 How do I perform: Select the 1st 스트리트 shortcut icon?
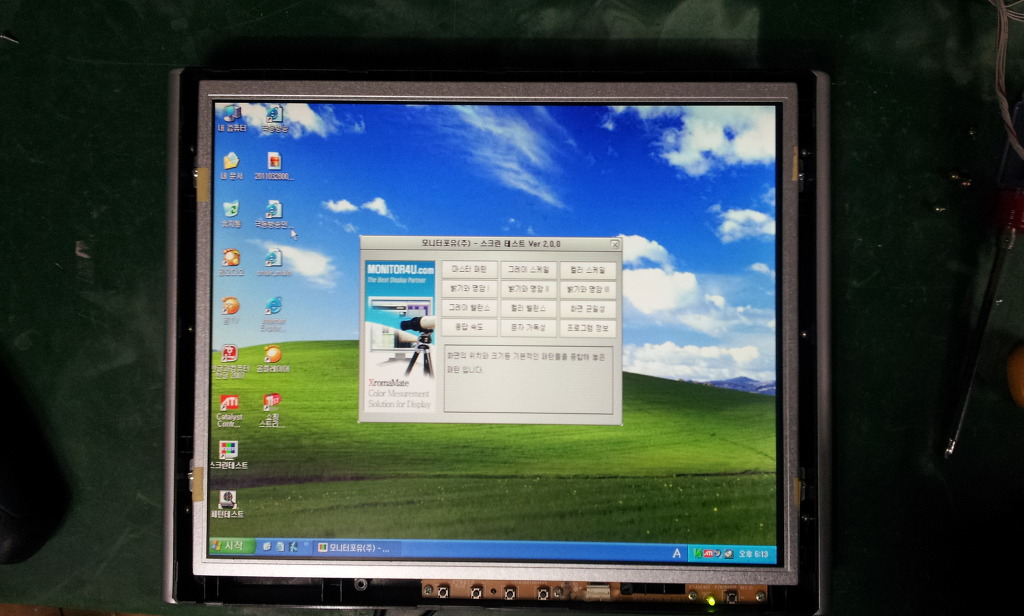click(x=272, y=410)
